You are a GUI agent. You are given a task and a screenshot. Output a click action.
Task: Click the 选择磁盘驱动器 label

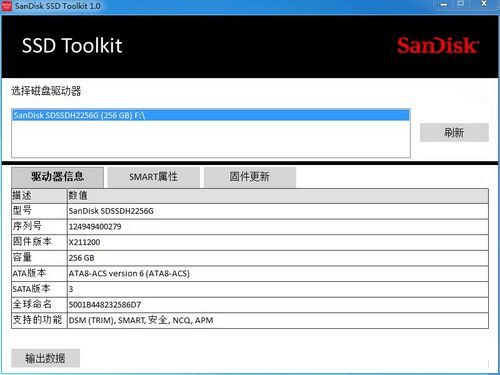click(x=46, y=91)
